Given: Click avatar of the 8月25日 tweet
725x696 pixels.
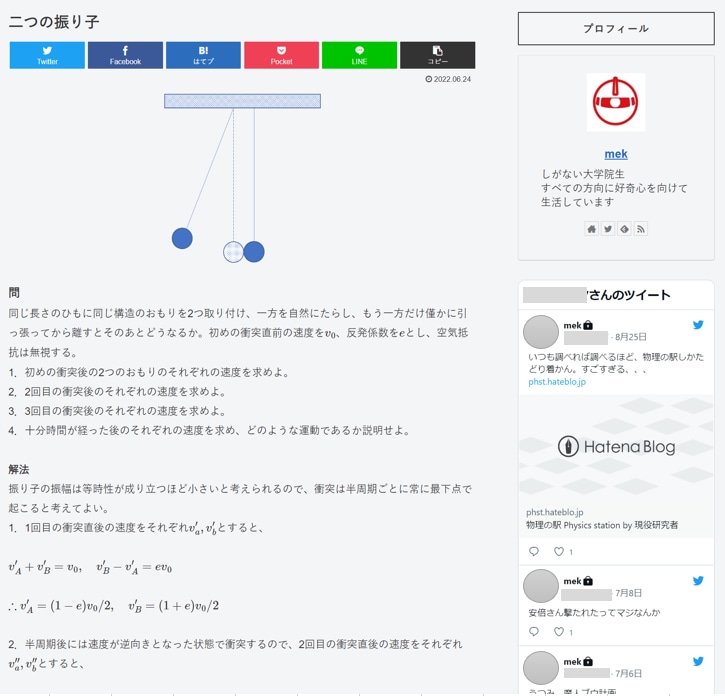Looking at the screenshot, I should (x=541, y=332).
